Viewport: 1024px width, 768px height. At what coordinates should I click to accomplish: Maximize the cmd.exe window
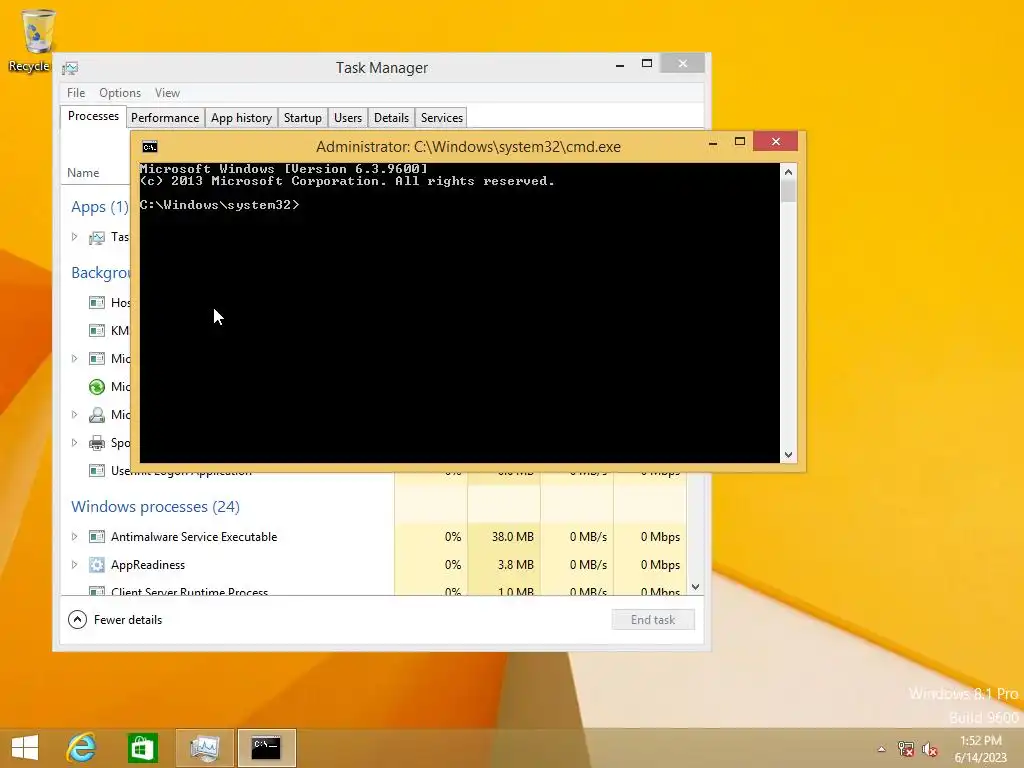coord(740,142)
